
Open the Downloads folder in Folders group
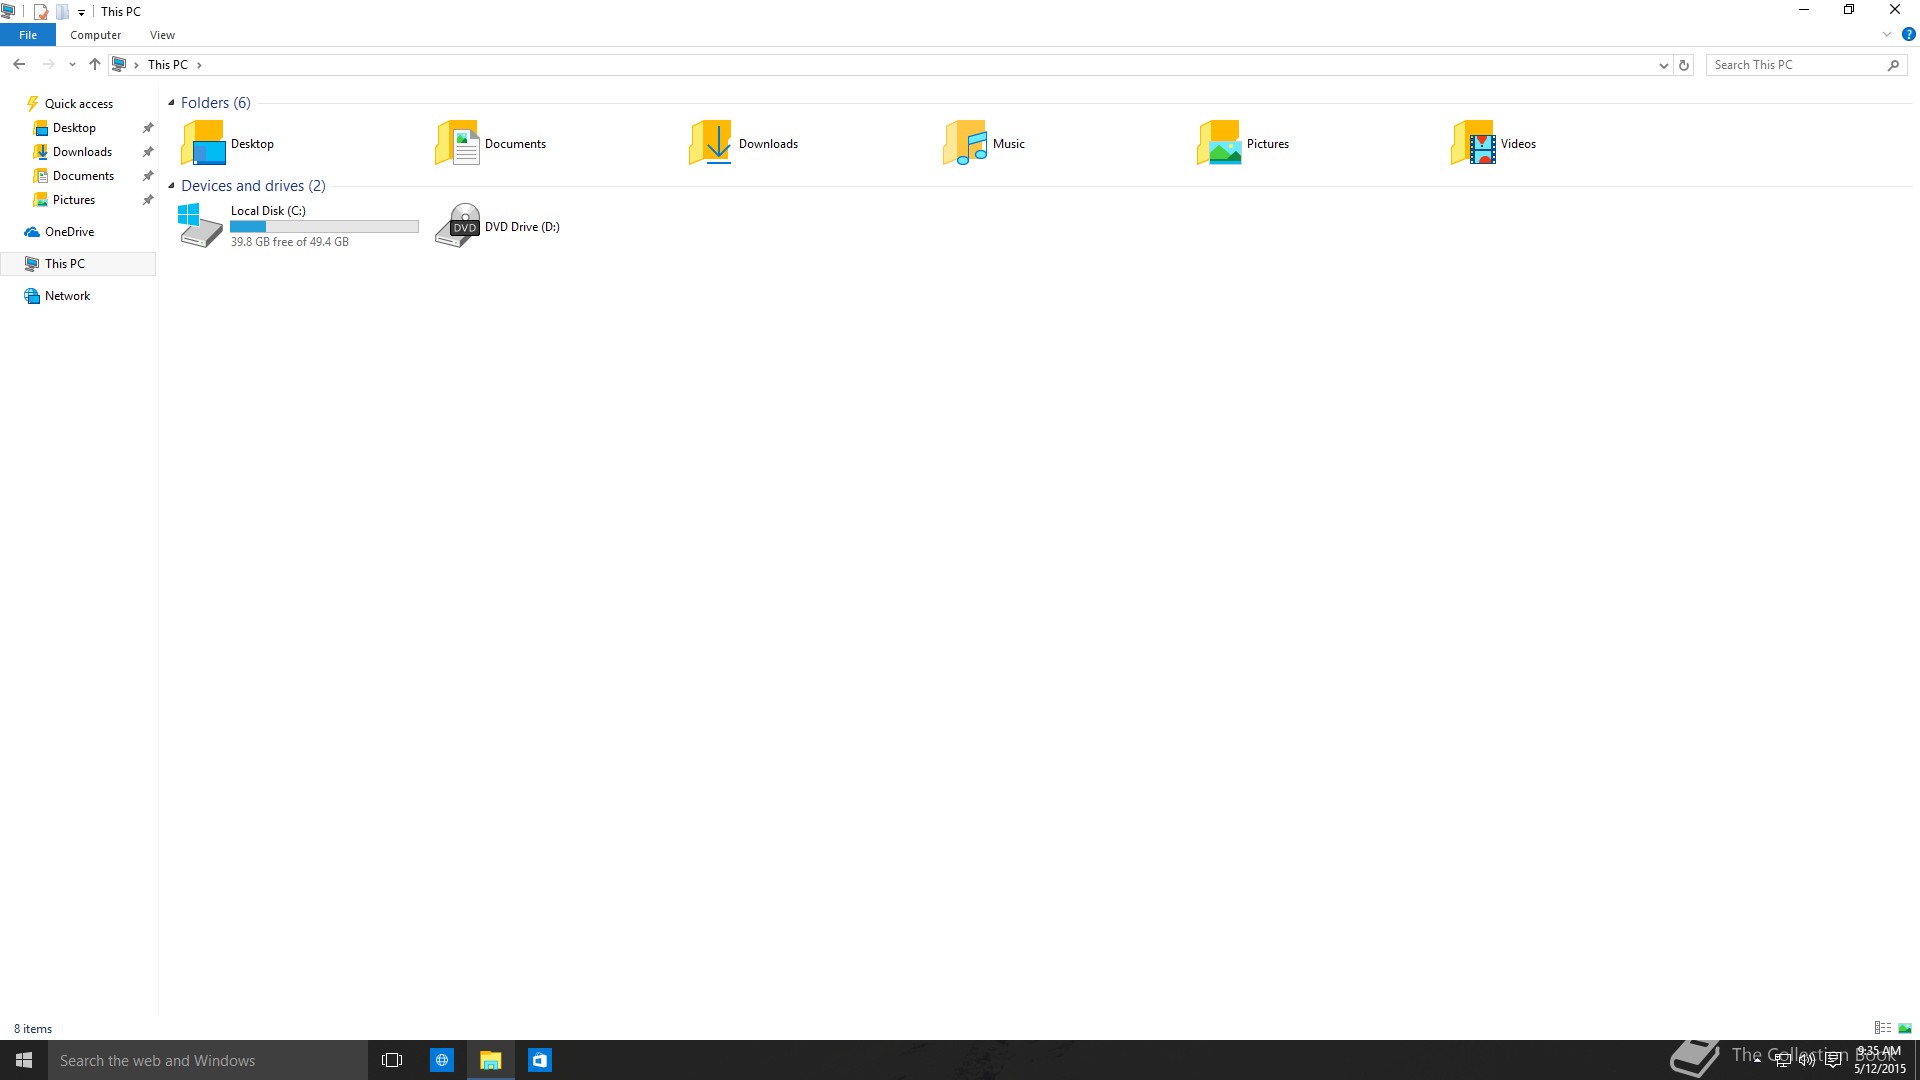click(x=744, y=143)
